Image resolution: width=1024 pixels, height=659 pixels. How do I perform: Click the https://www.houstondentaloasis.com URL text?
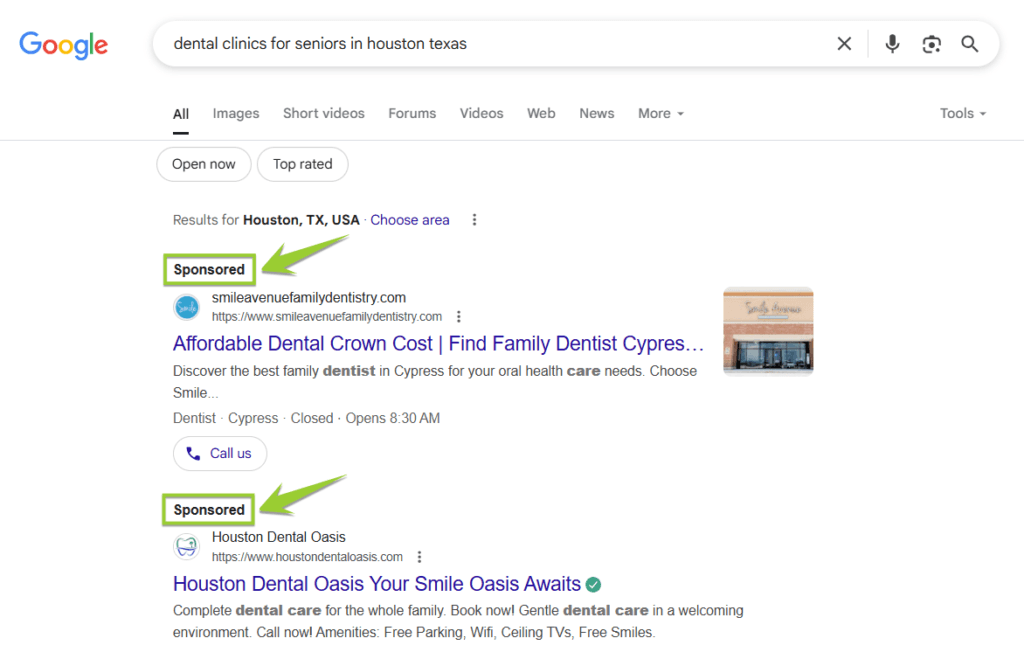pyautogui.click(x=307, y=557)
